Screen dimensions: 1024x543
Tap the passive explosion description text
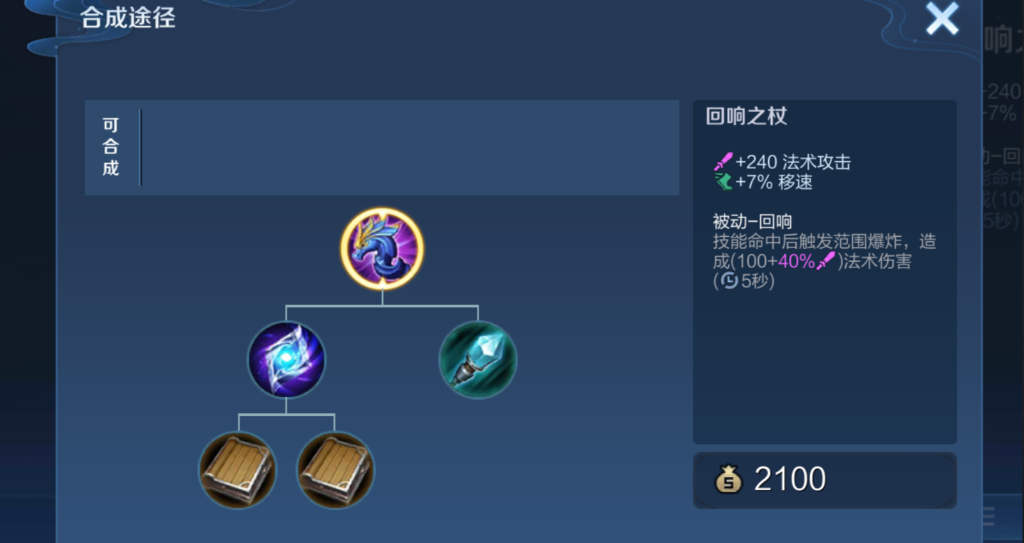click(x=824, y=261)
